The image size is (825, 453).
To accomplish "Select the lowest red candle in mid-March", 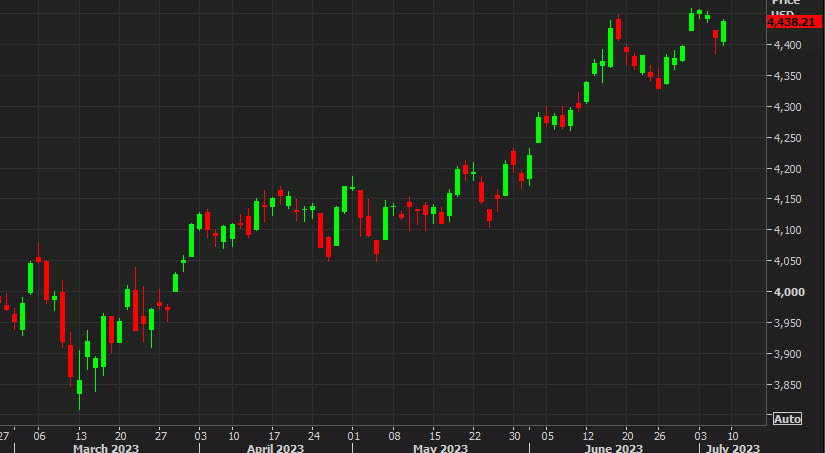I will tap(71, 362).
